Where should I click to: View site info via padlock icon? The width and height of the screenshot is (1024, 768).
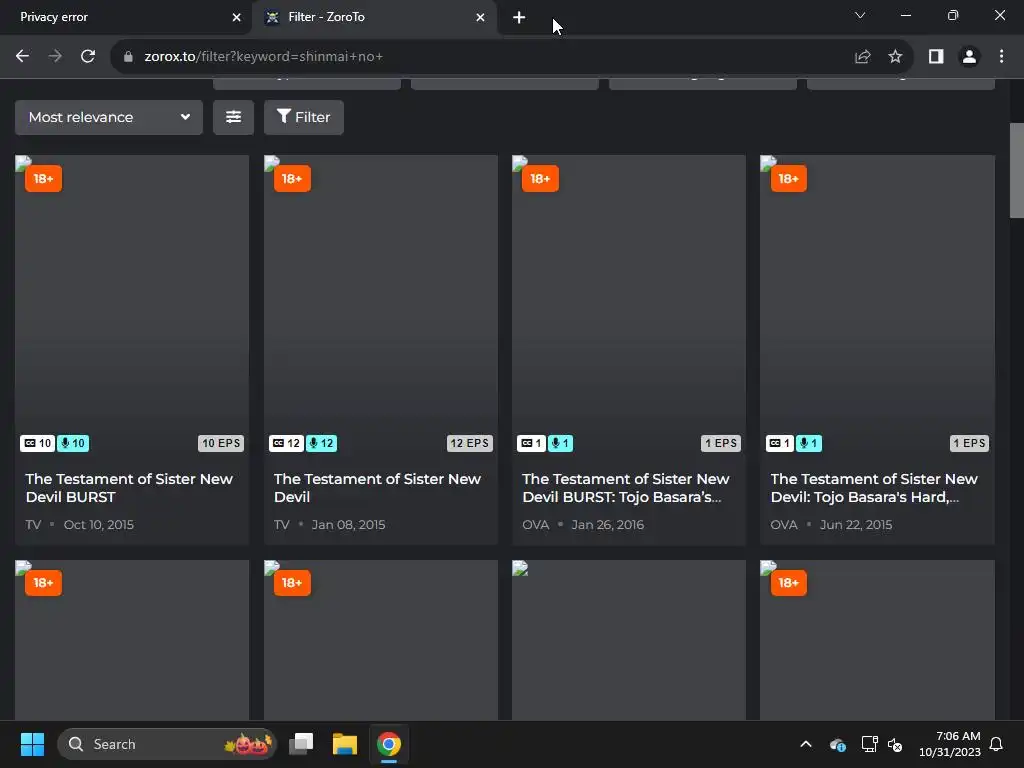(x=129, y=57)
